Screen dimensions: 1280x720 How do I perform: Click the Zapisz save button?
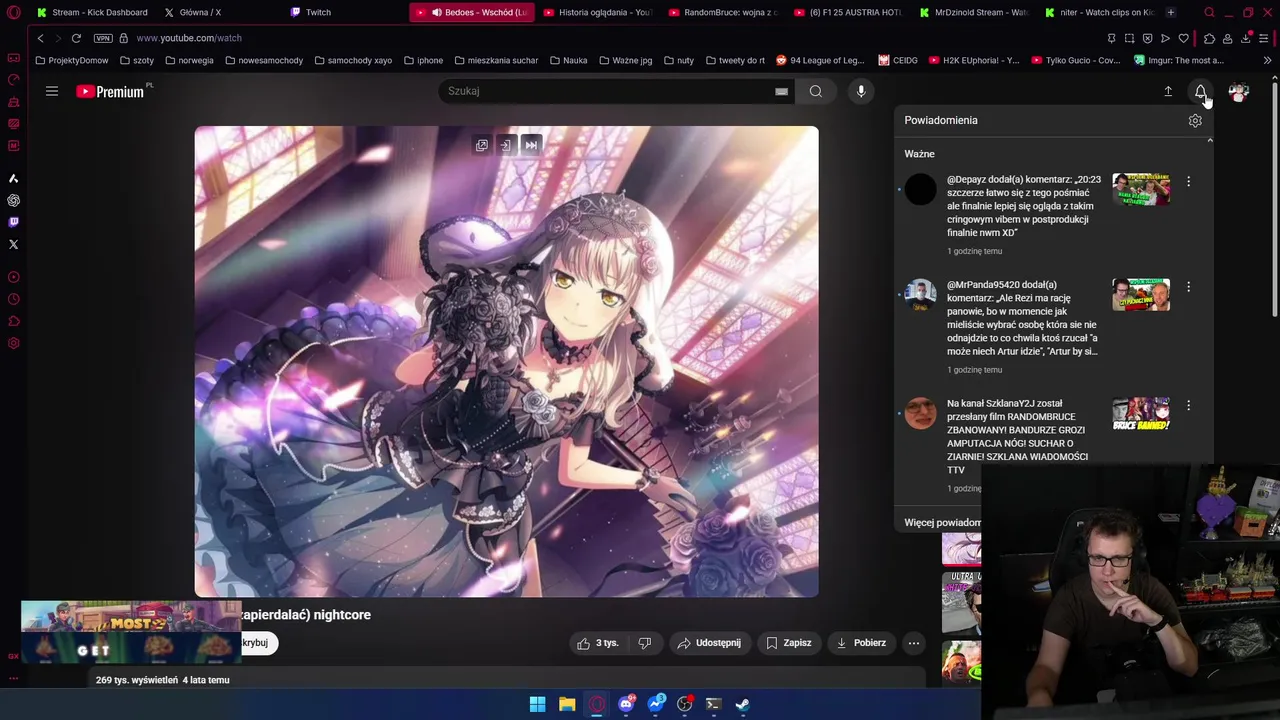[x=788, y=643]
